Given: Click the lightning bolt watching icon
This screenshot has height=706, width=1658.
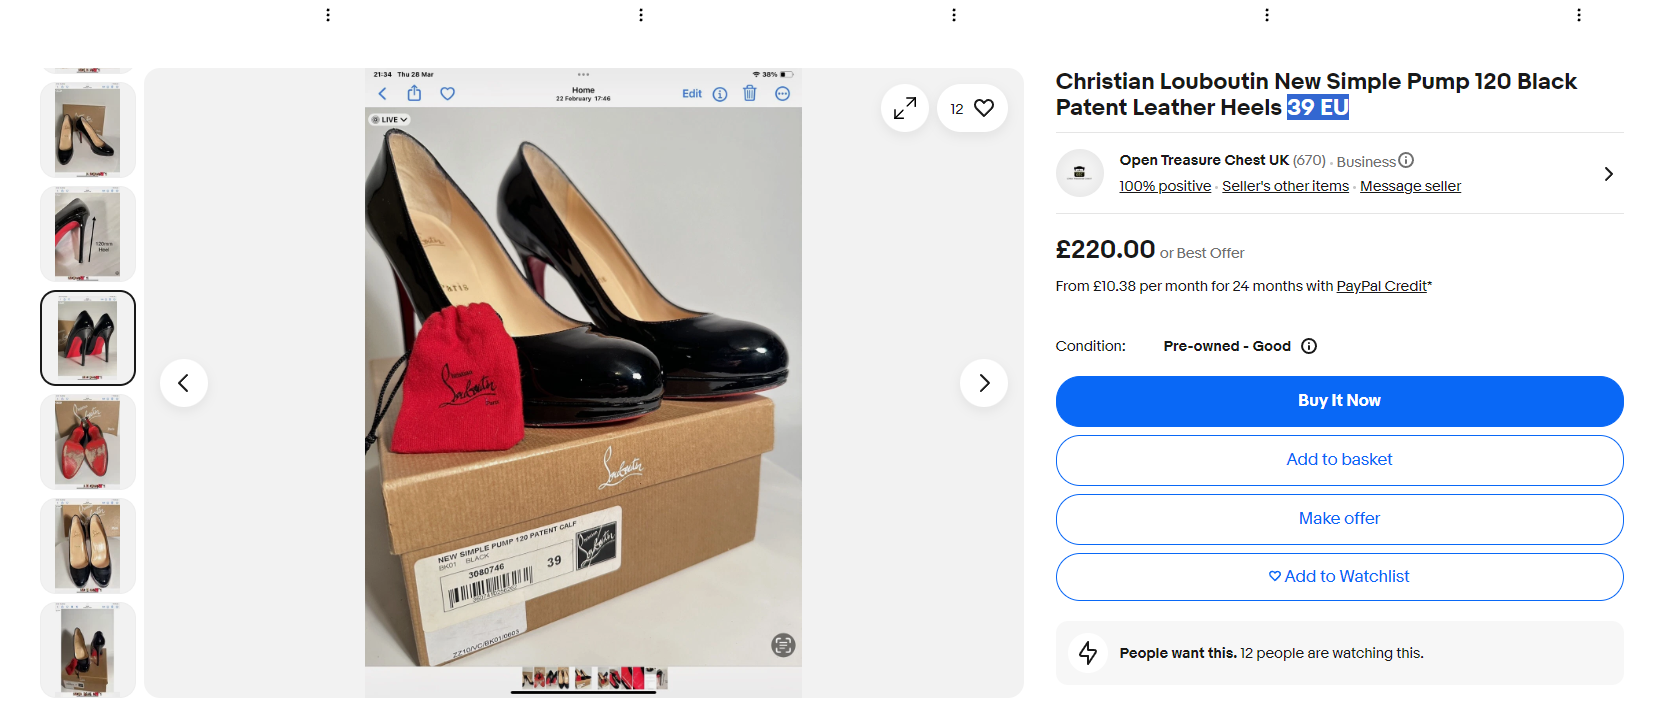Looking at the screenshot, I should click(1088, 653).
